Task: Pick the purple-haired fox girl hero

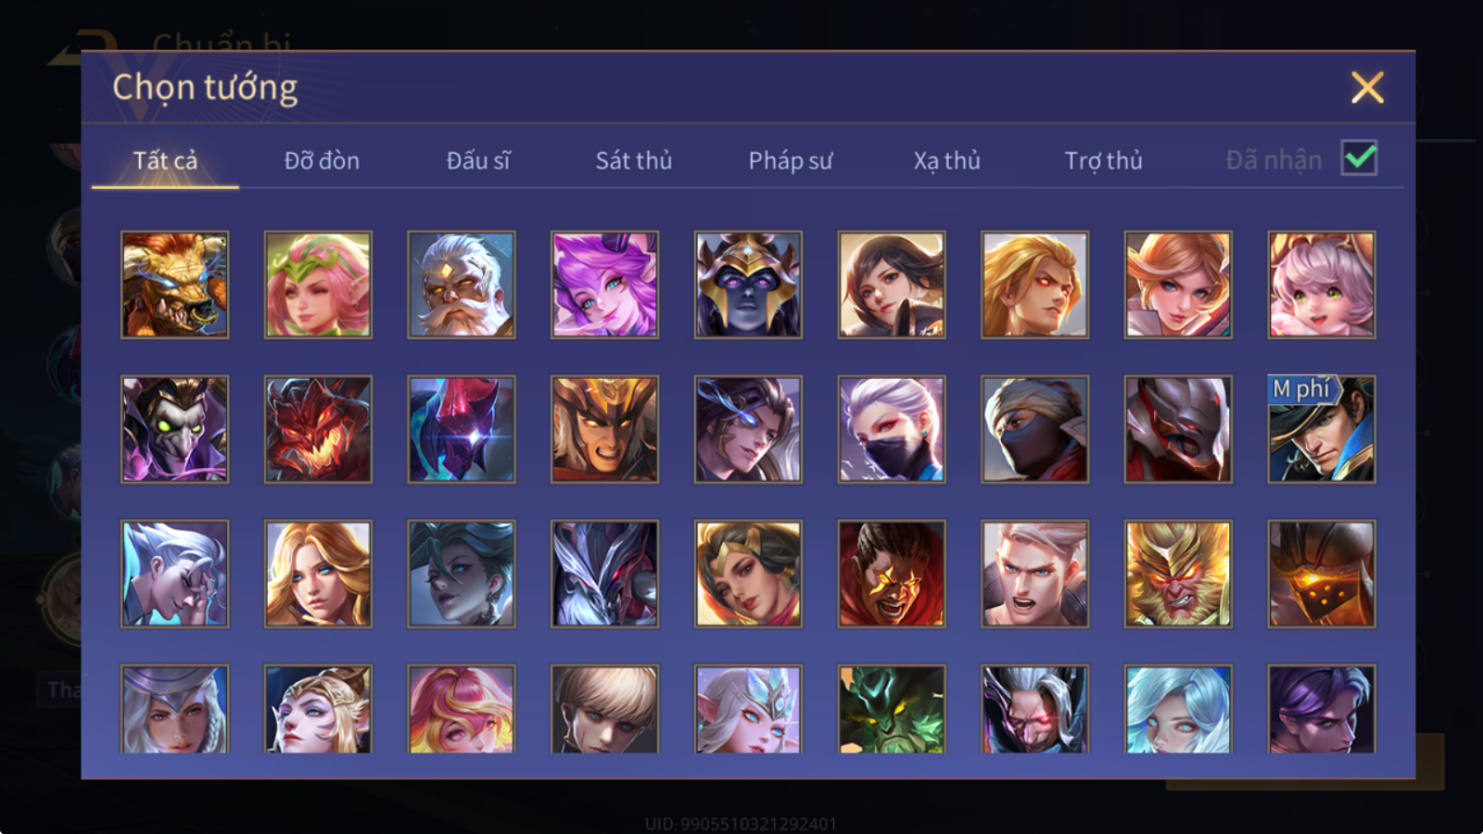Action: click(x=605, y=285)
